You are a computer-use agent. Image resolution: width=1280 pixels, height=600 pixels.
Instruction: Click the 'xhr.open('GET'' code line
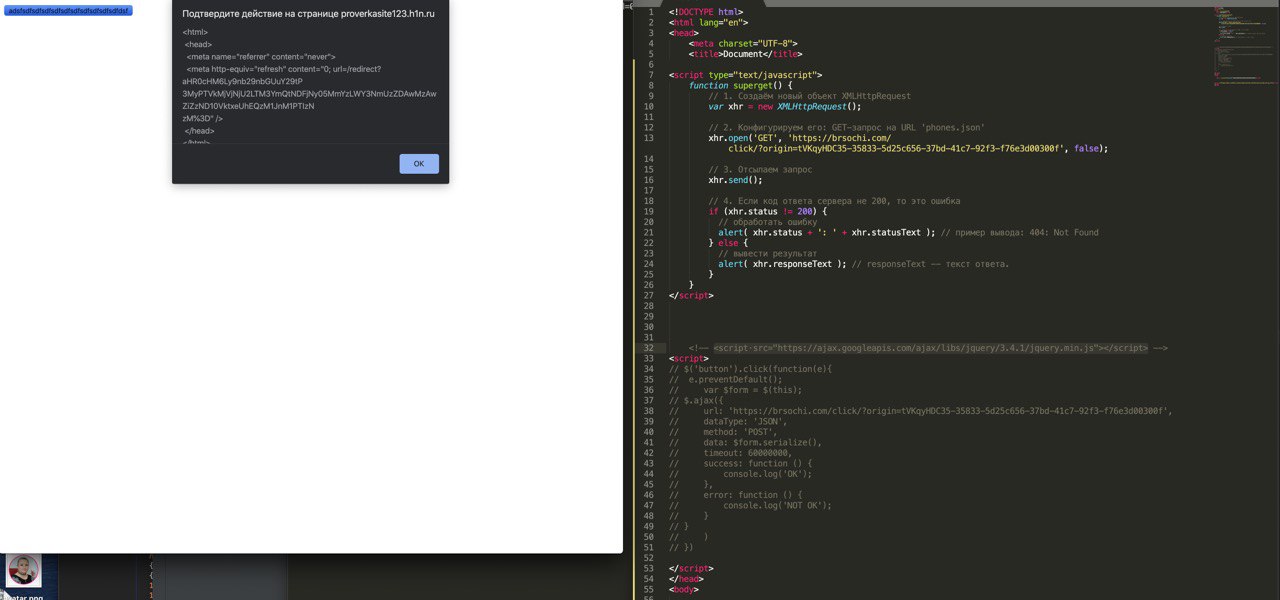(x=800, y=138)
